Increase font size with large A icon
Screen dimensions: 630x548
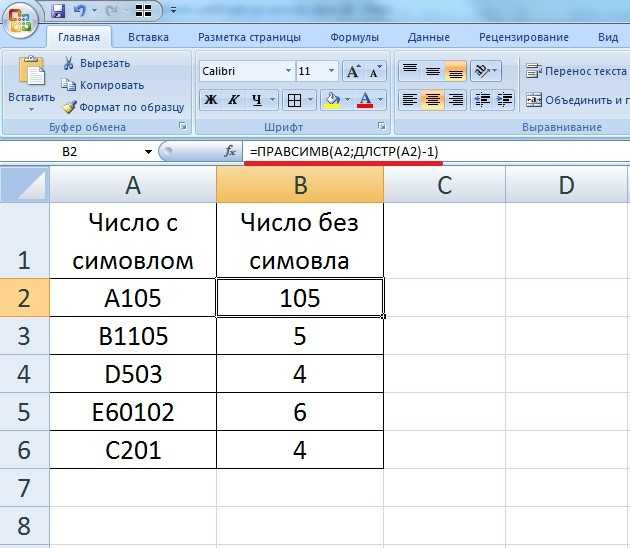354,71
